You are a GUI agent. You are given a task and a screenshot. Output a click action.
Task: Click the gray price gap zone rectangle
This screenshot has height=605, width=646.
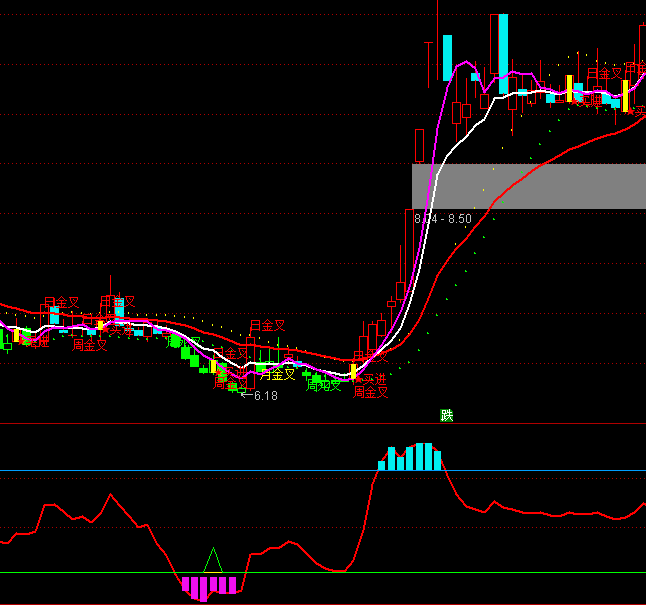[x=528, y=186]
